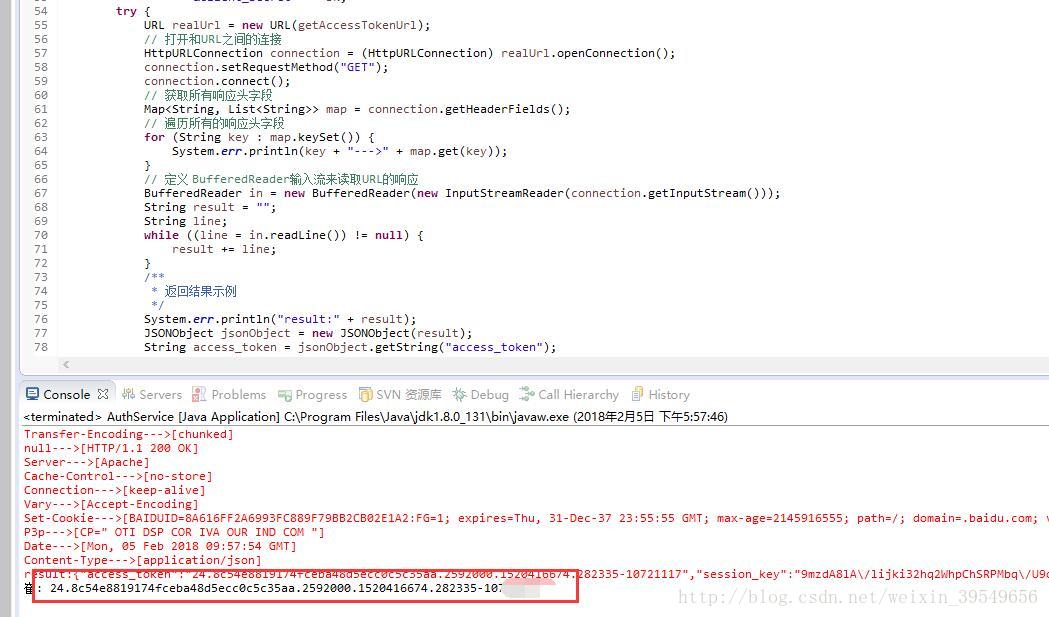Click 'System.err.println("result:" + result);' line
Screen dimensions: 1049x617
point(280,319)
